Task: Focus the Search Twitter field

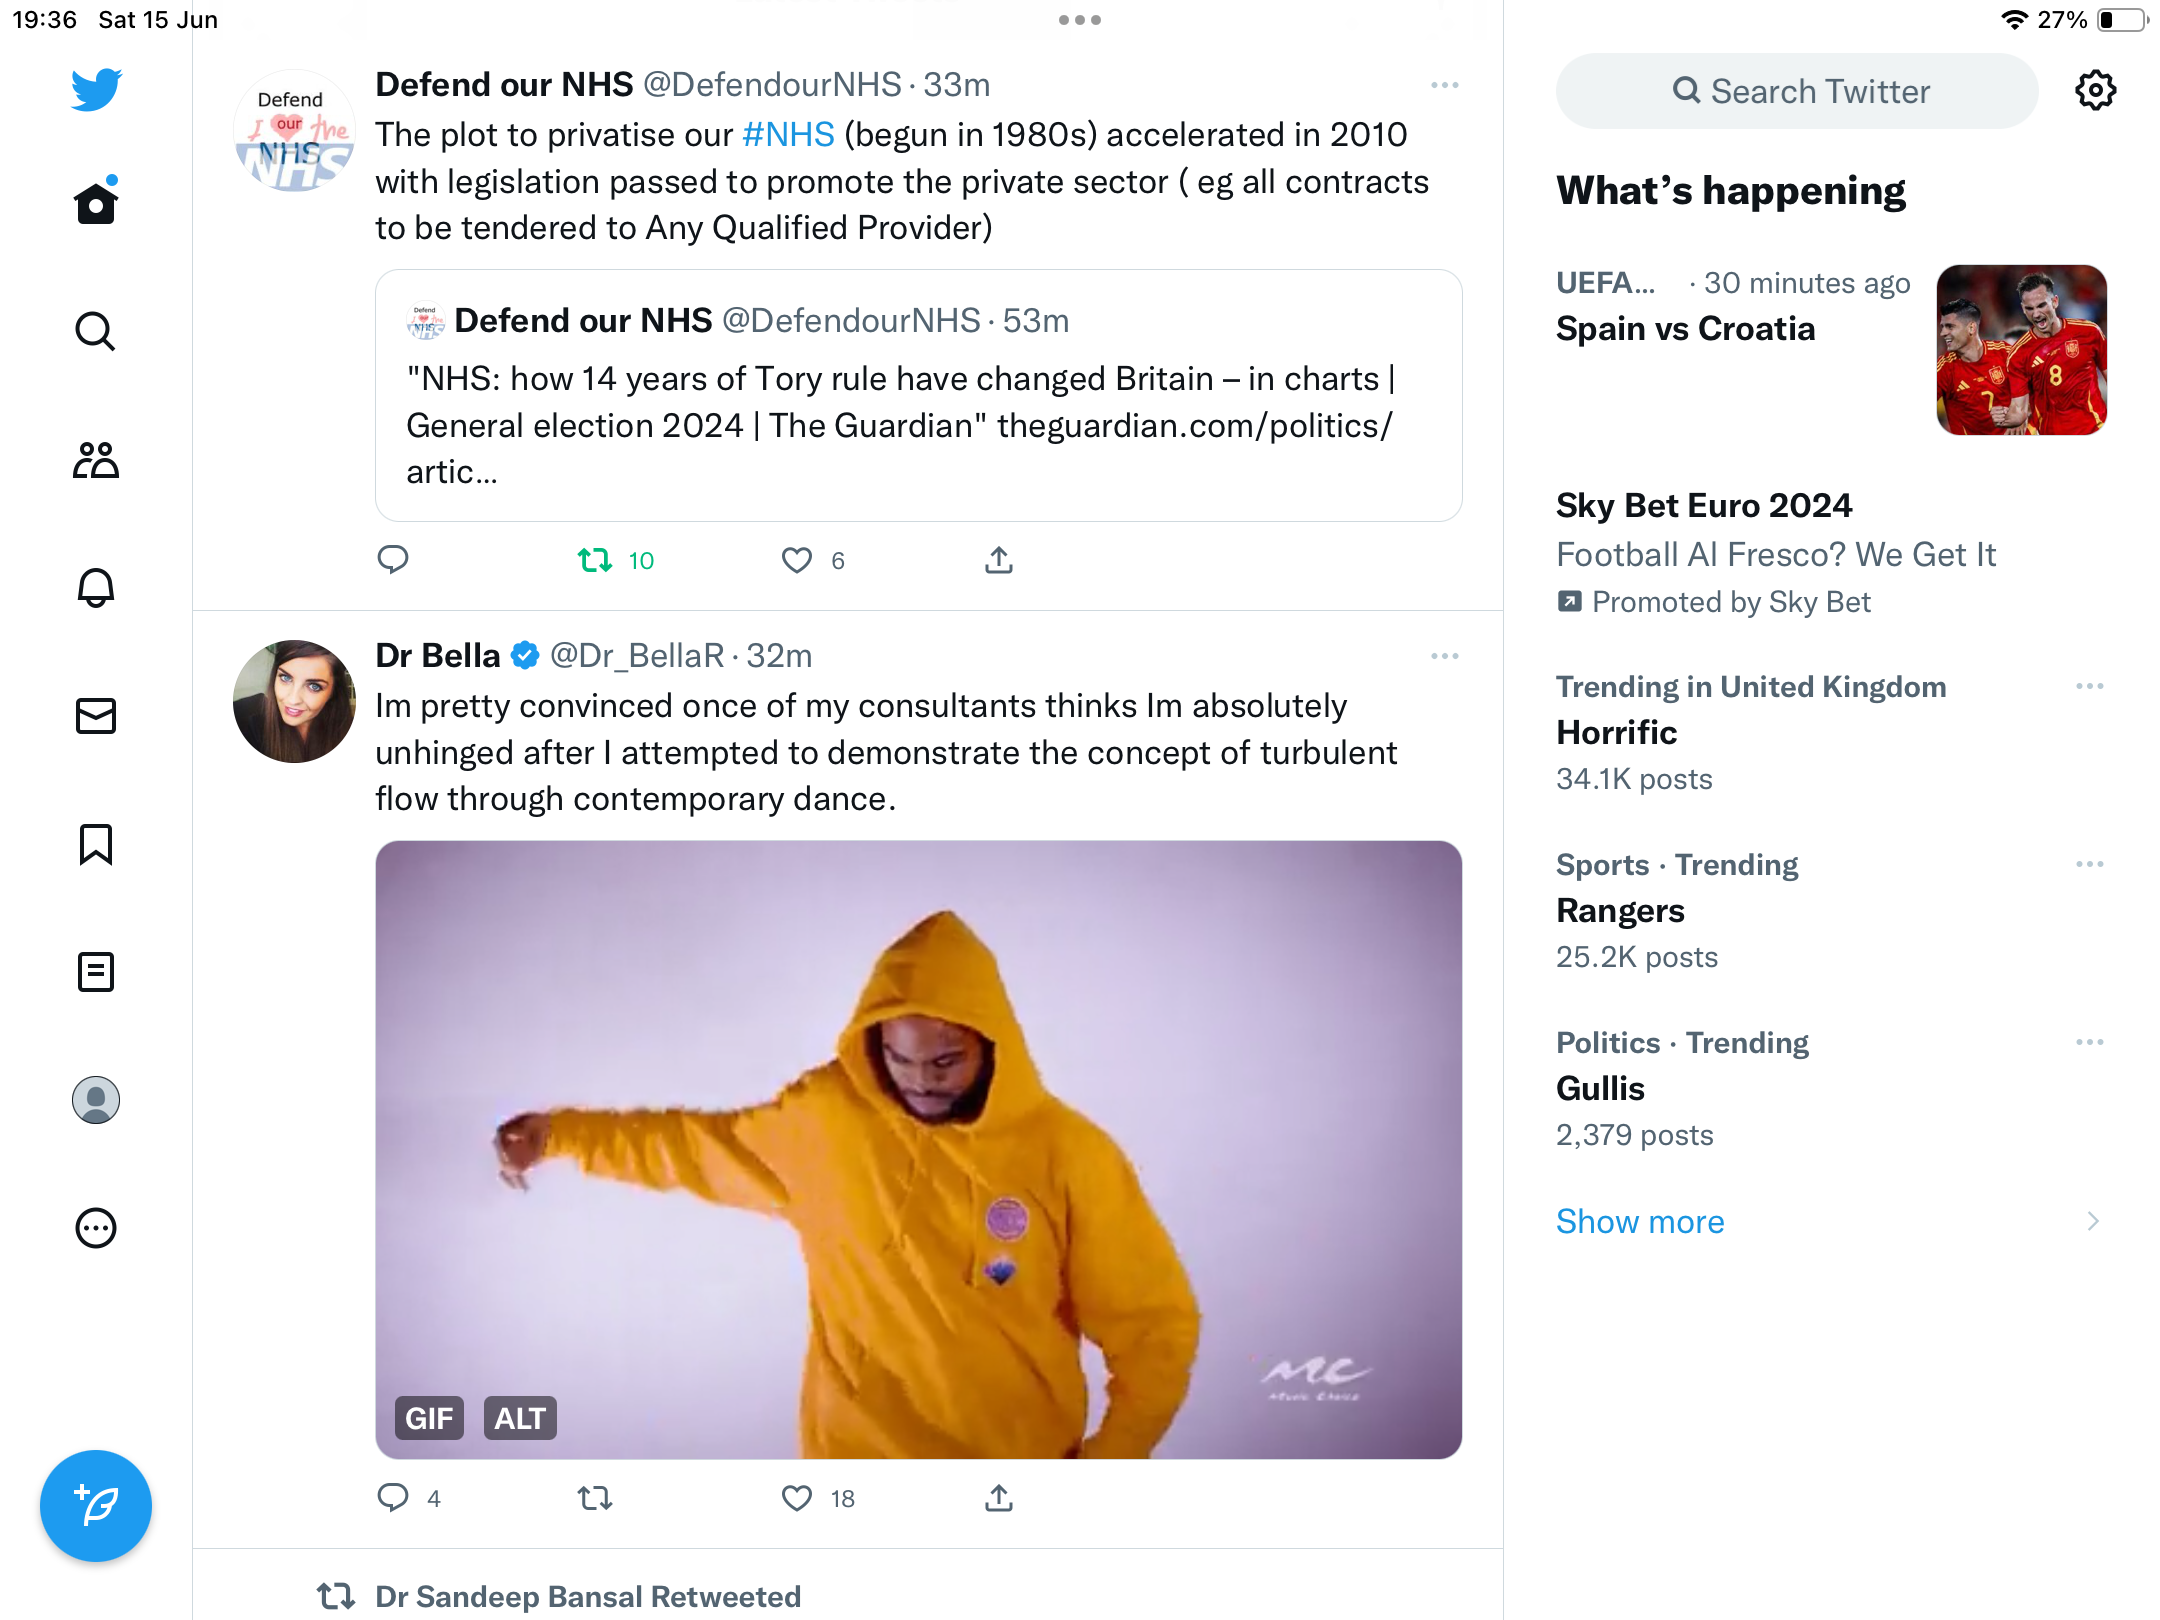Action: click(1797, 91)
